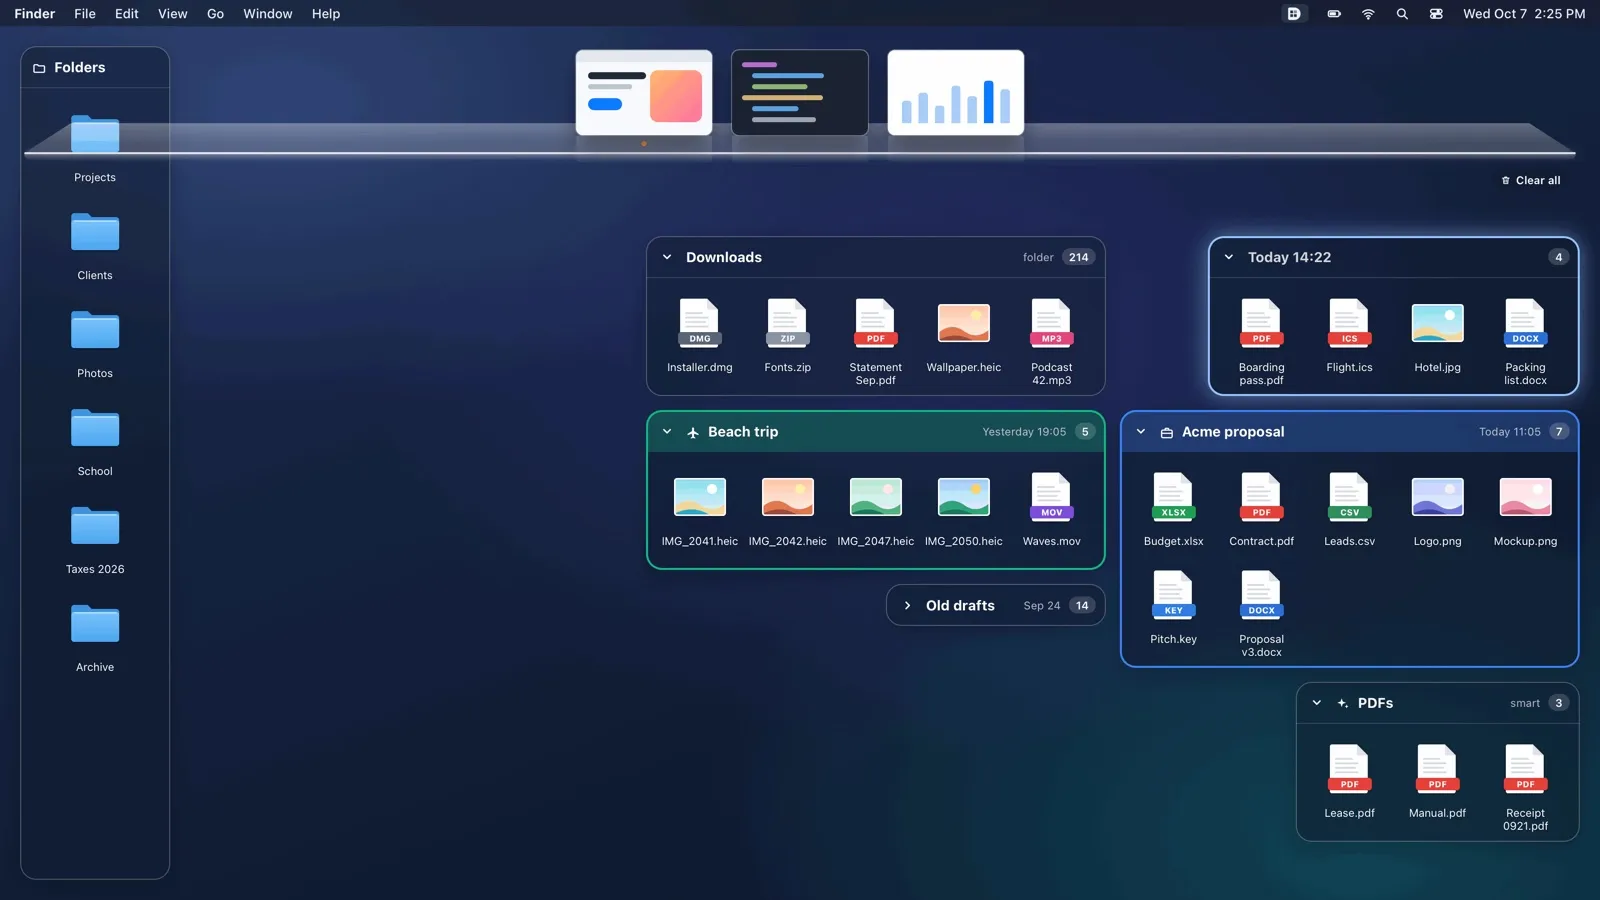Image resolution: width=1600 pixels, height=900 pixels.
Task: Click the Pitch.key presentation file
Action: (1173, 595)
